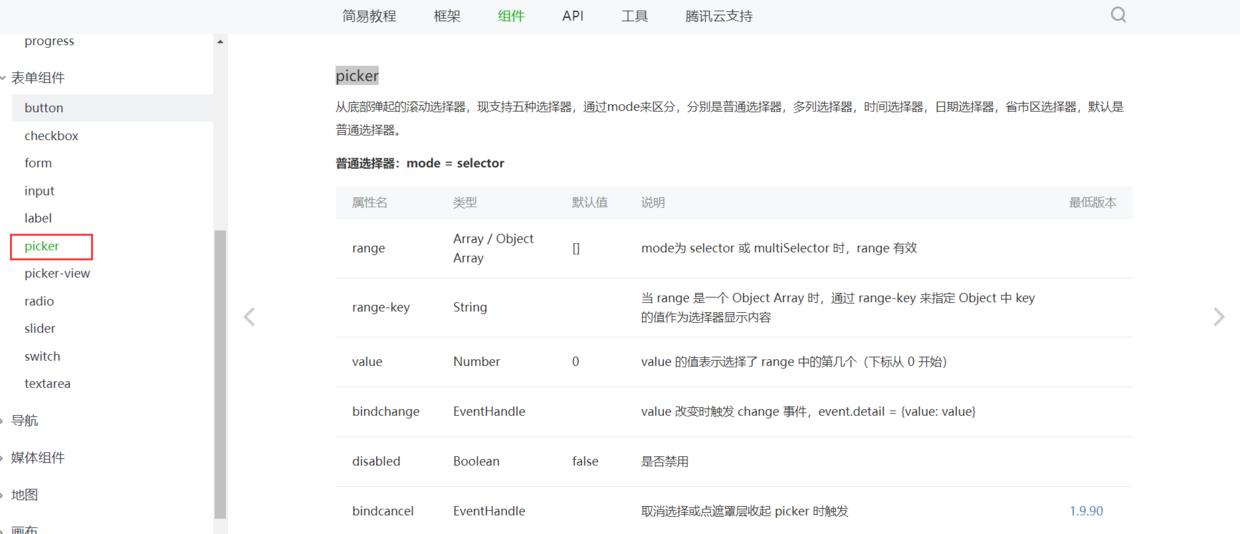Click the value attribute cell
This screenshot has width=1240, height=534.
[367, 362]
